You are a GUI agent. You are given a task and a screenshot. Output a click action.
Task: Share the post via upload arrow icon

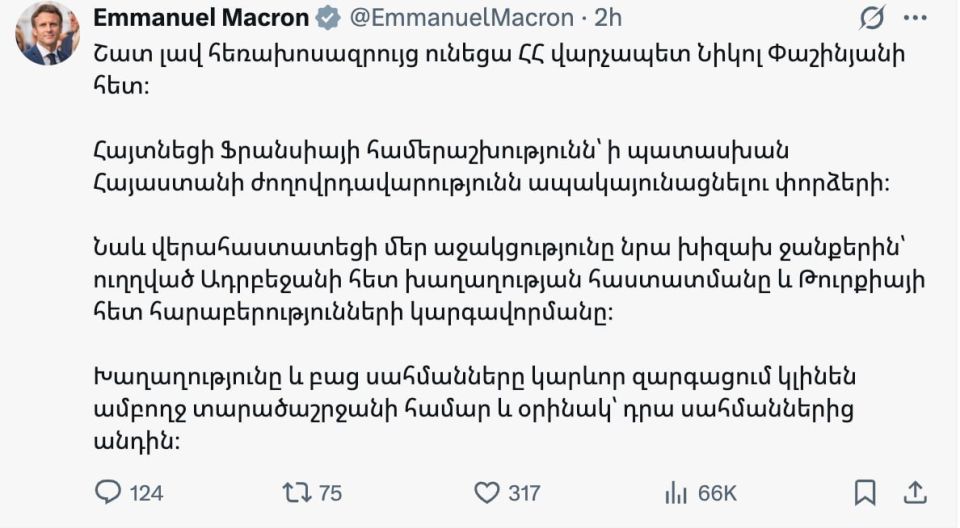click(915, 492)
